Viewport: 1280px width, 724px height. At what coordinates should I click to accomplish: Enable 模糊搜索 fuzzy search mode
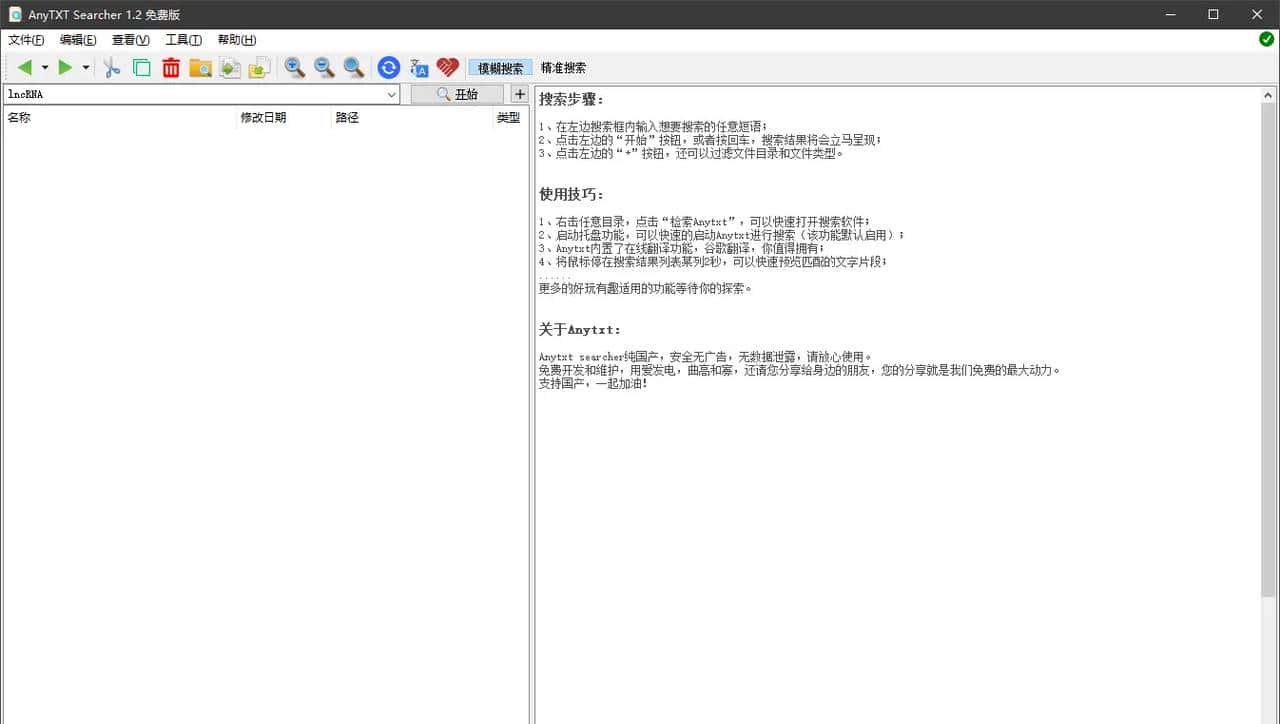499,67
